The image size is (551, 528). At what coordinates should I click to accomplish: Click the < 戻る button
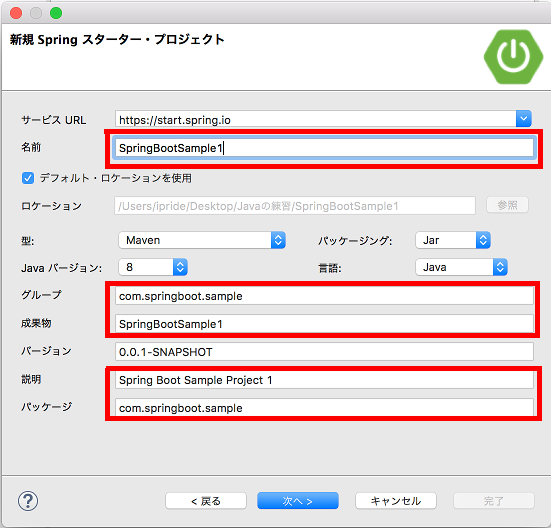pyautogui.click(x=206, y=501)
